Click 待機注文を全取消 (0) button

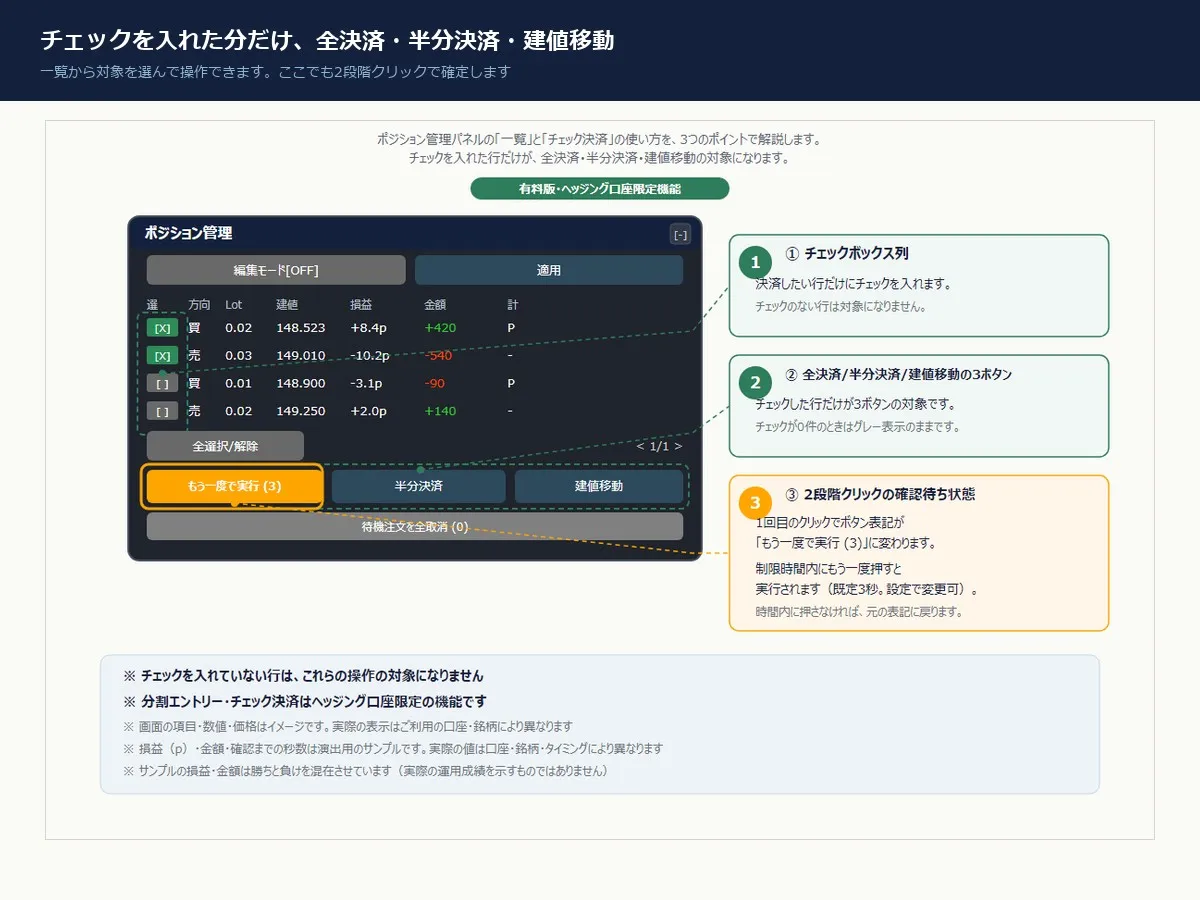coord(415,526)
